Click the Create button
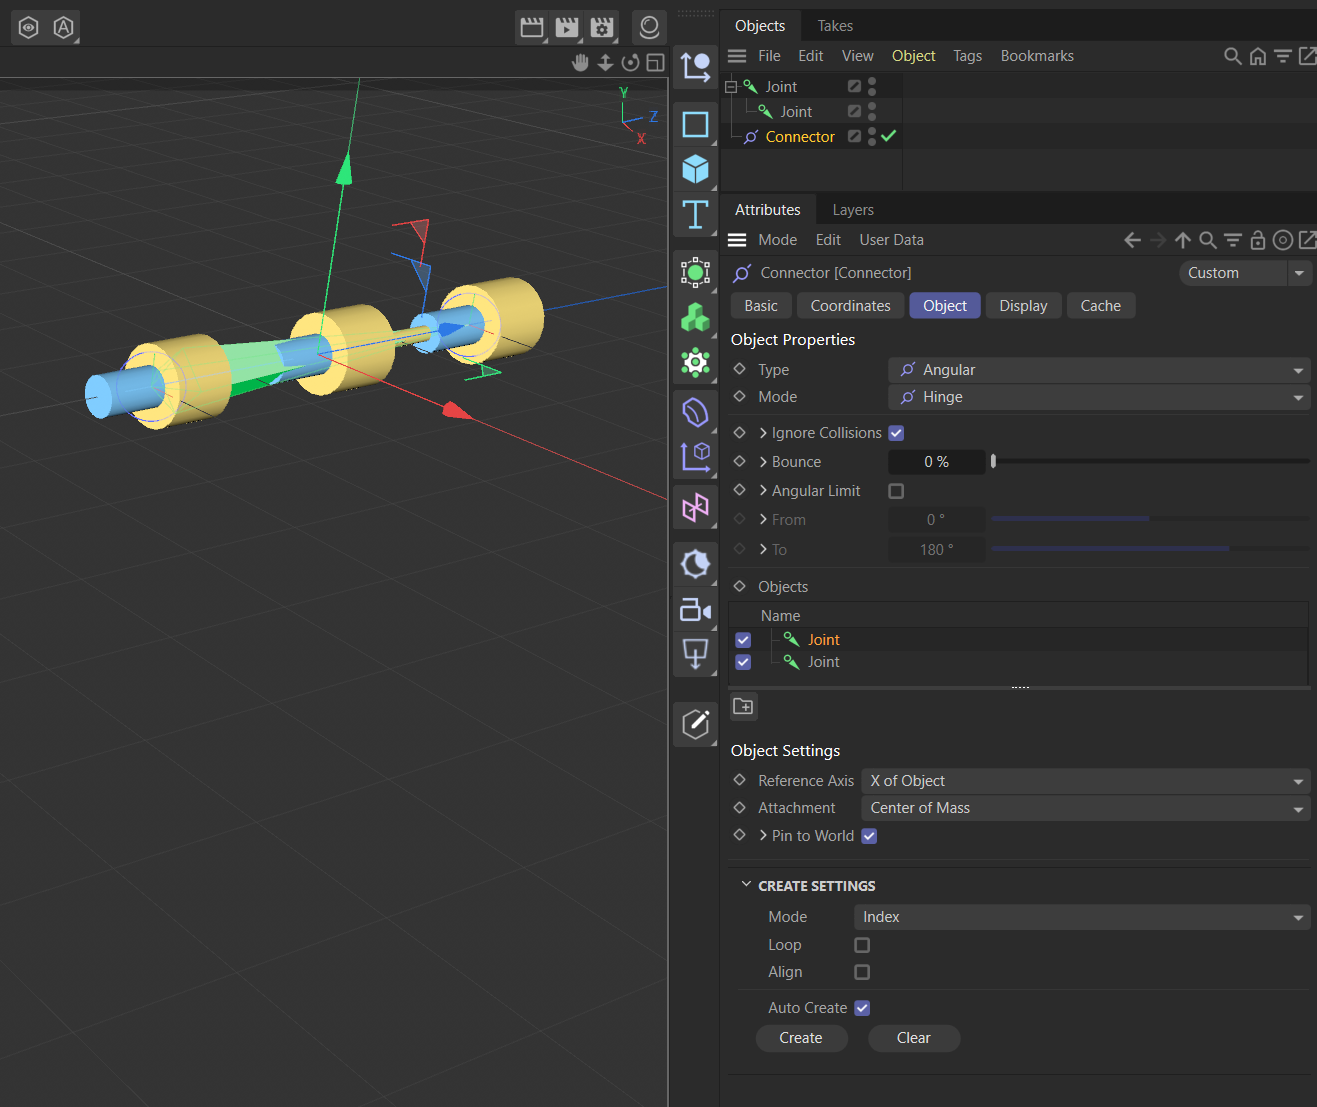 [801, 1038]
